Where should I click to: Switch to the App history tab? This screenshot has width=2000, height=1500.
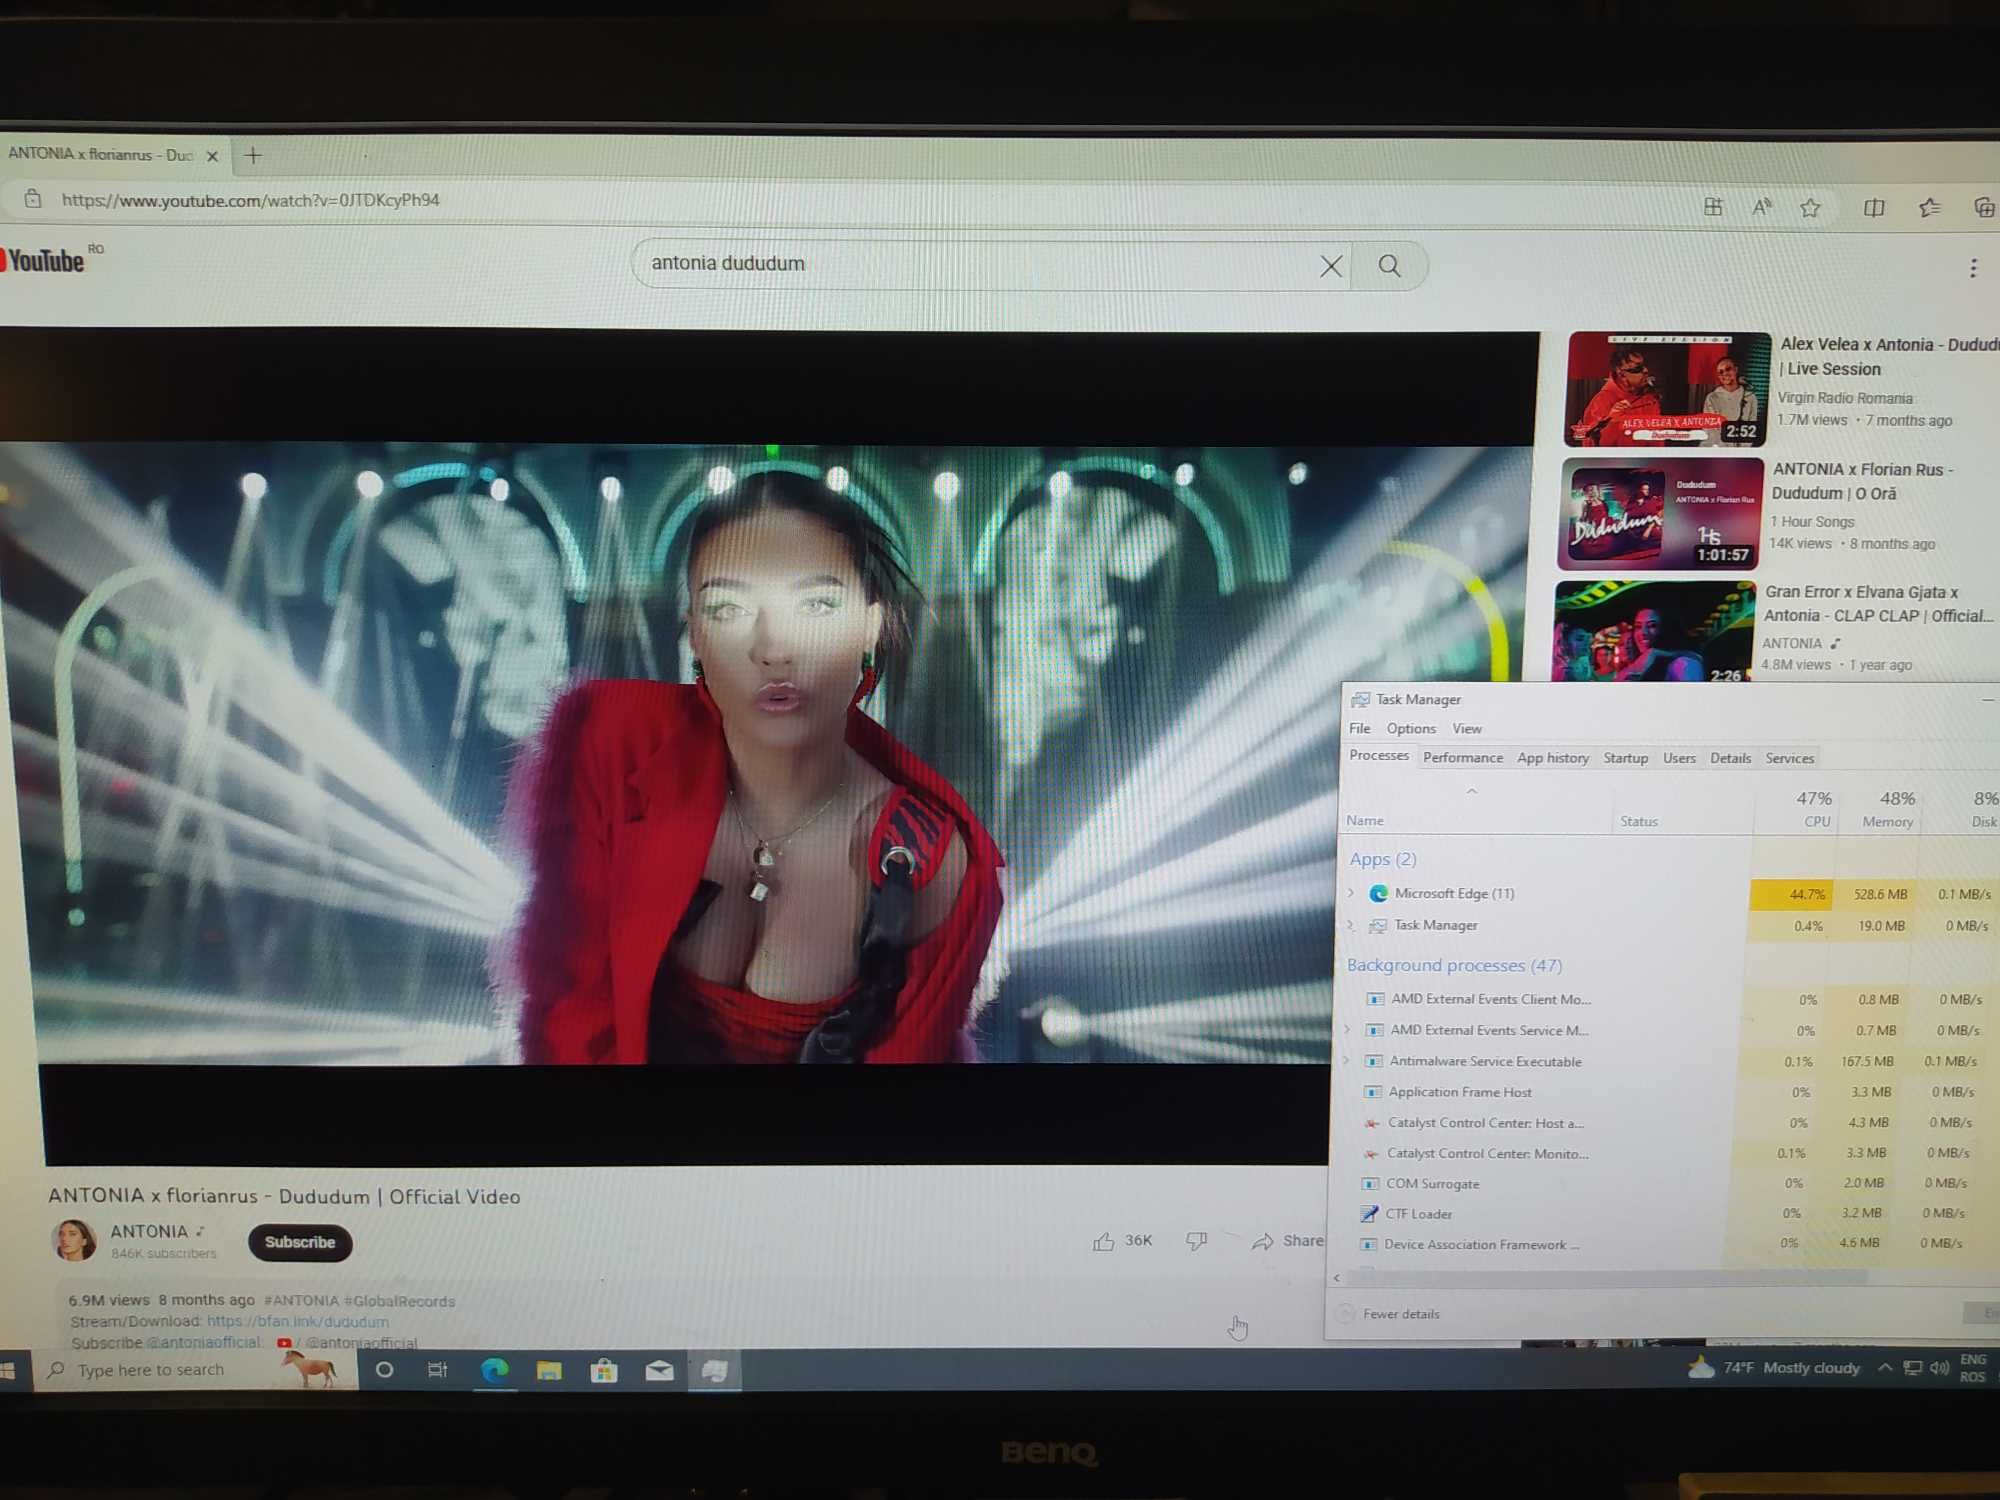pos(1553,758)
